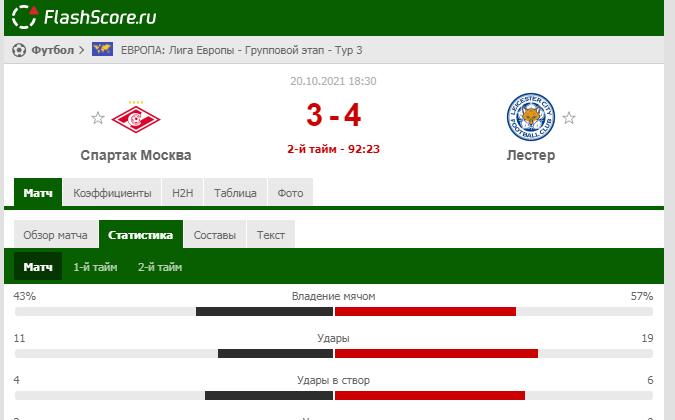Image resolution: width=675 pixels, height=420 pixels.
Task: Open the H2H tab
Action: 183,192
